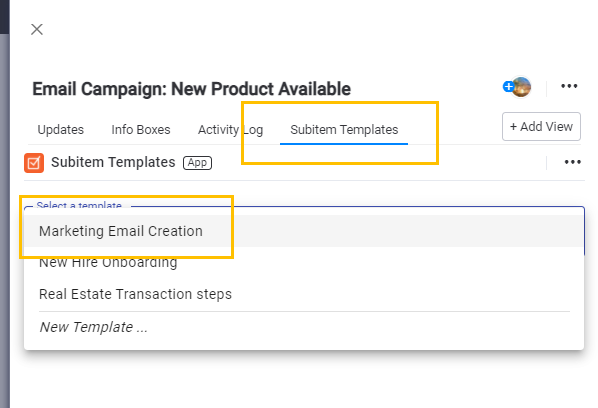Image resolution: width=598 pixels, height=408 pixels.
Task: Open the Activity Log tab
Action: pyautogui.click(x=230, y=130)
